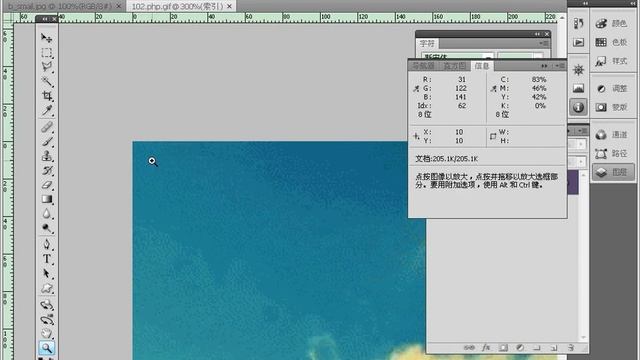This screenshot has width=640, height=360.
Task: Open XY coordinate units crosshair options
Action: (416, 136)
